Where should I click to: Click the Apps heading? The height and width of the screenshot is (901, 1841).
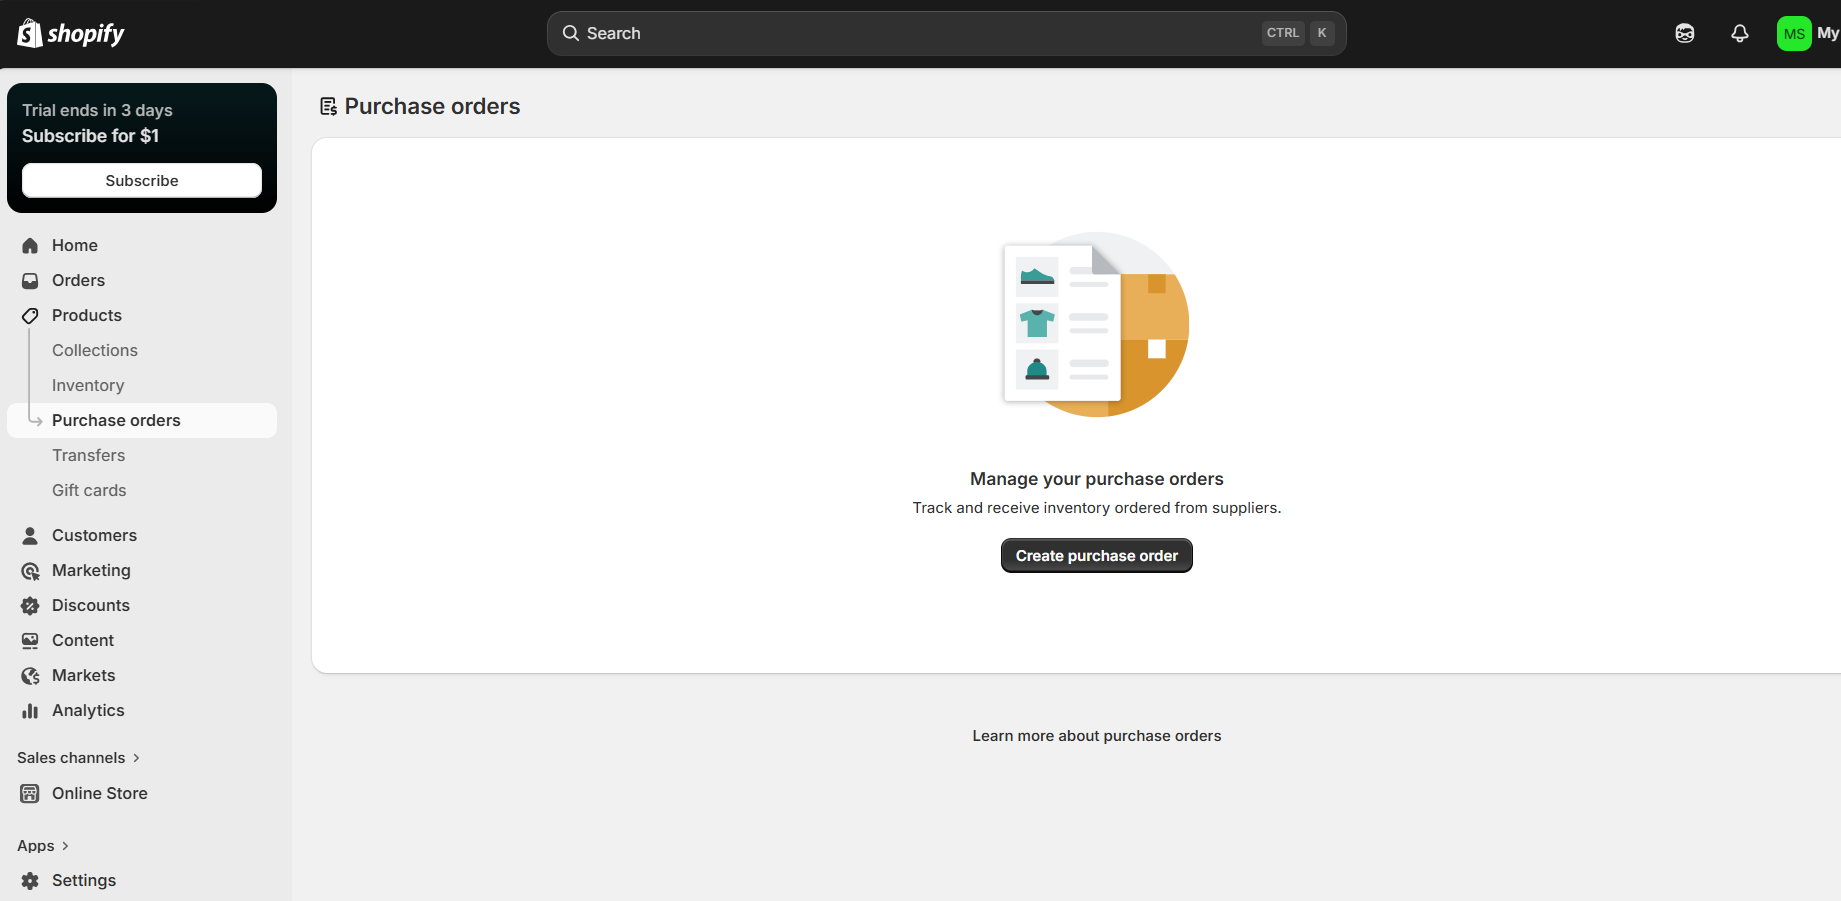[x=36, y=846]
